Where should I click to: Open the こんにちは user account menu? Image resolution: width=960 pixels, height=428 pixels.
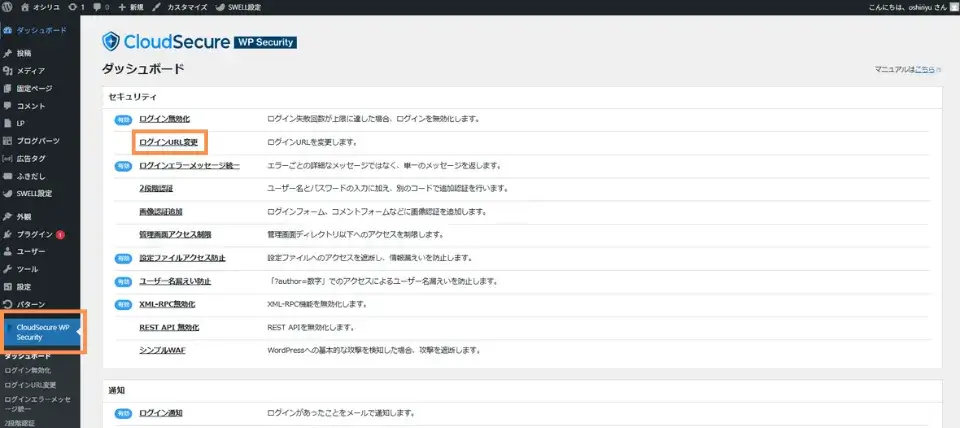[912, 7]
